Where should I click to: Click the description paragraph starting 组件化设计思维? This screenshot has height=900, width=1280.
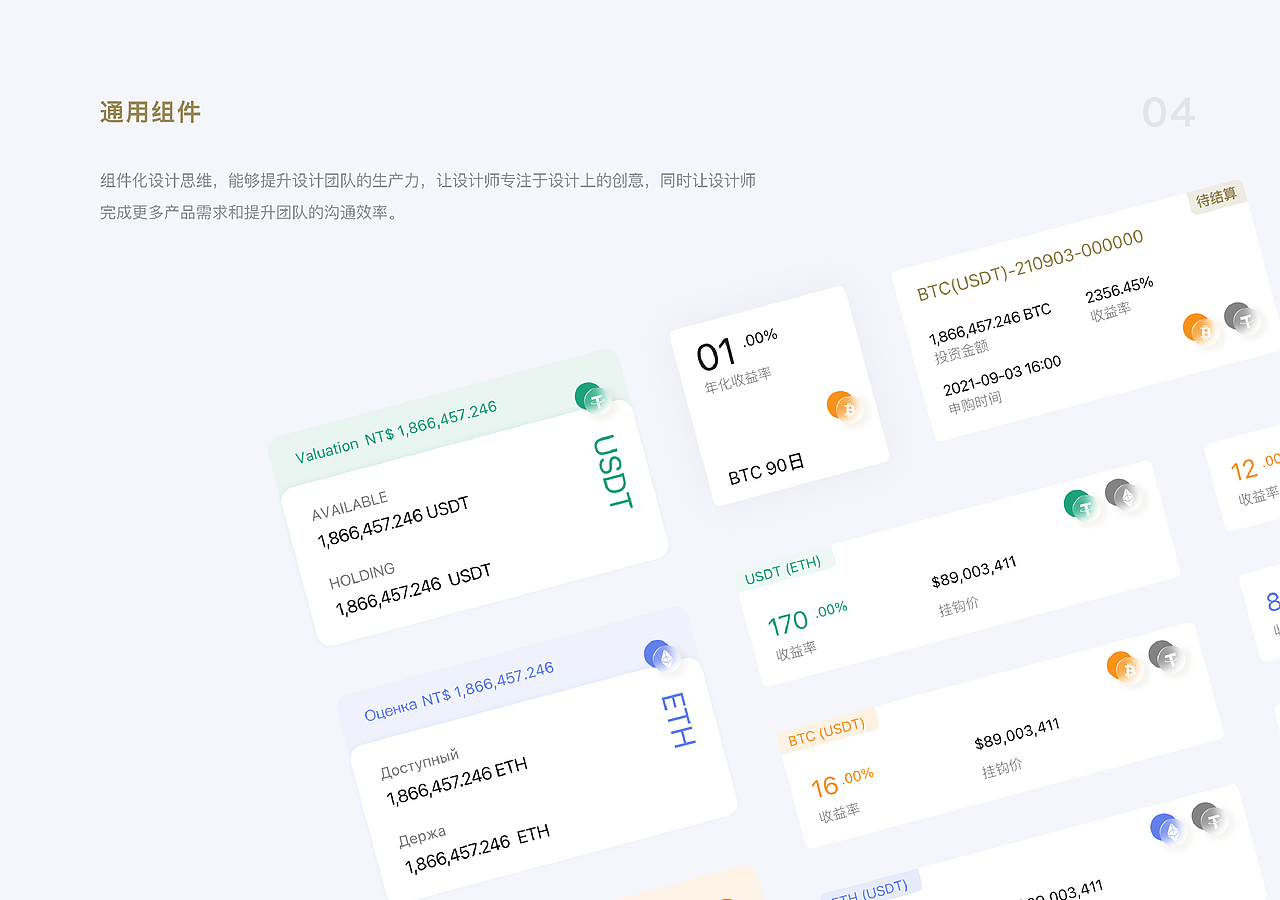click(428, 197)
